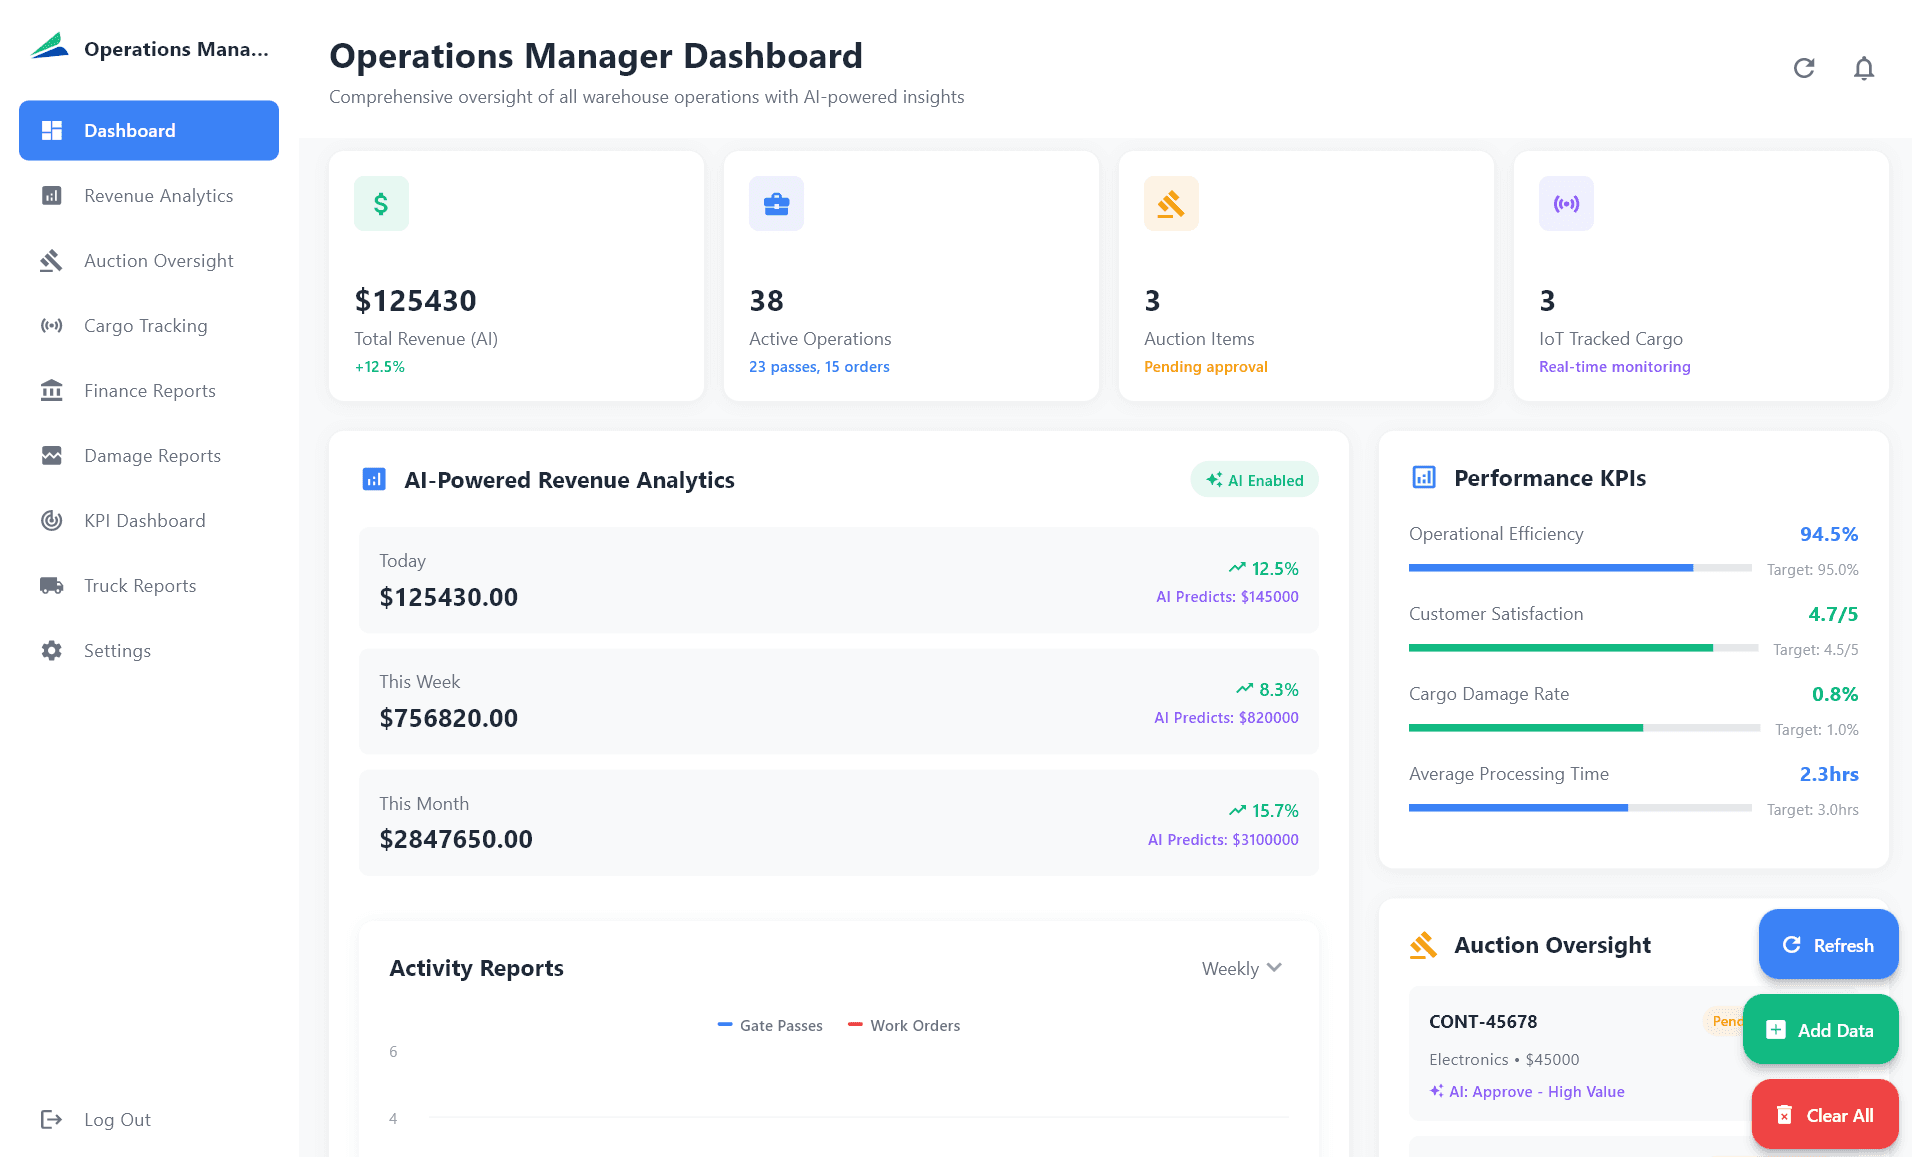Click the Cargo Tracking signal icon
Viewport: 1912px width, 1157px height.
pyautogui.click(x=51, y=325)
